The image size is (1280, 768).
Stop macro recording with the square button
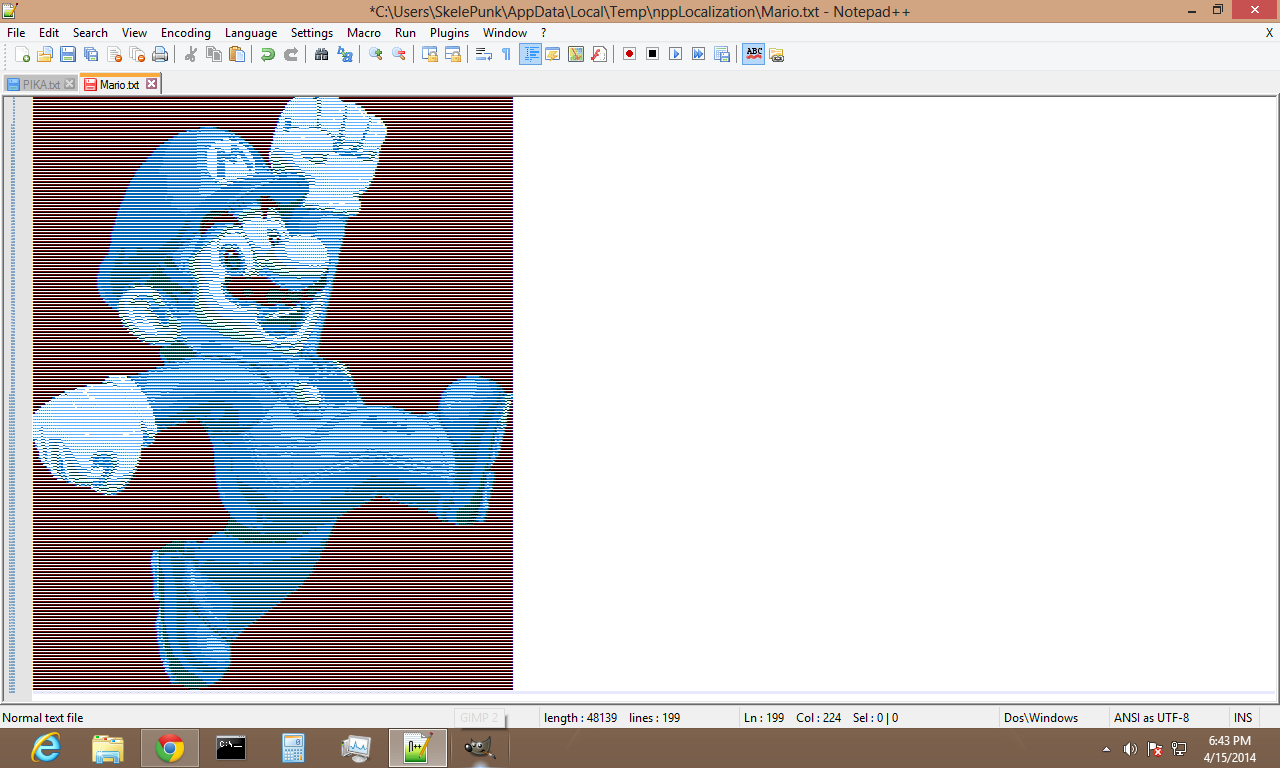point(652,54)
